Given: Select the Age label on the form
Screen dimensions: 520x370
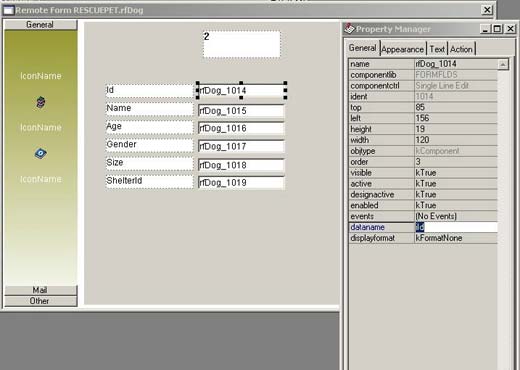Looking at the screenshot, I should click(149, 127).
